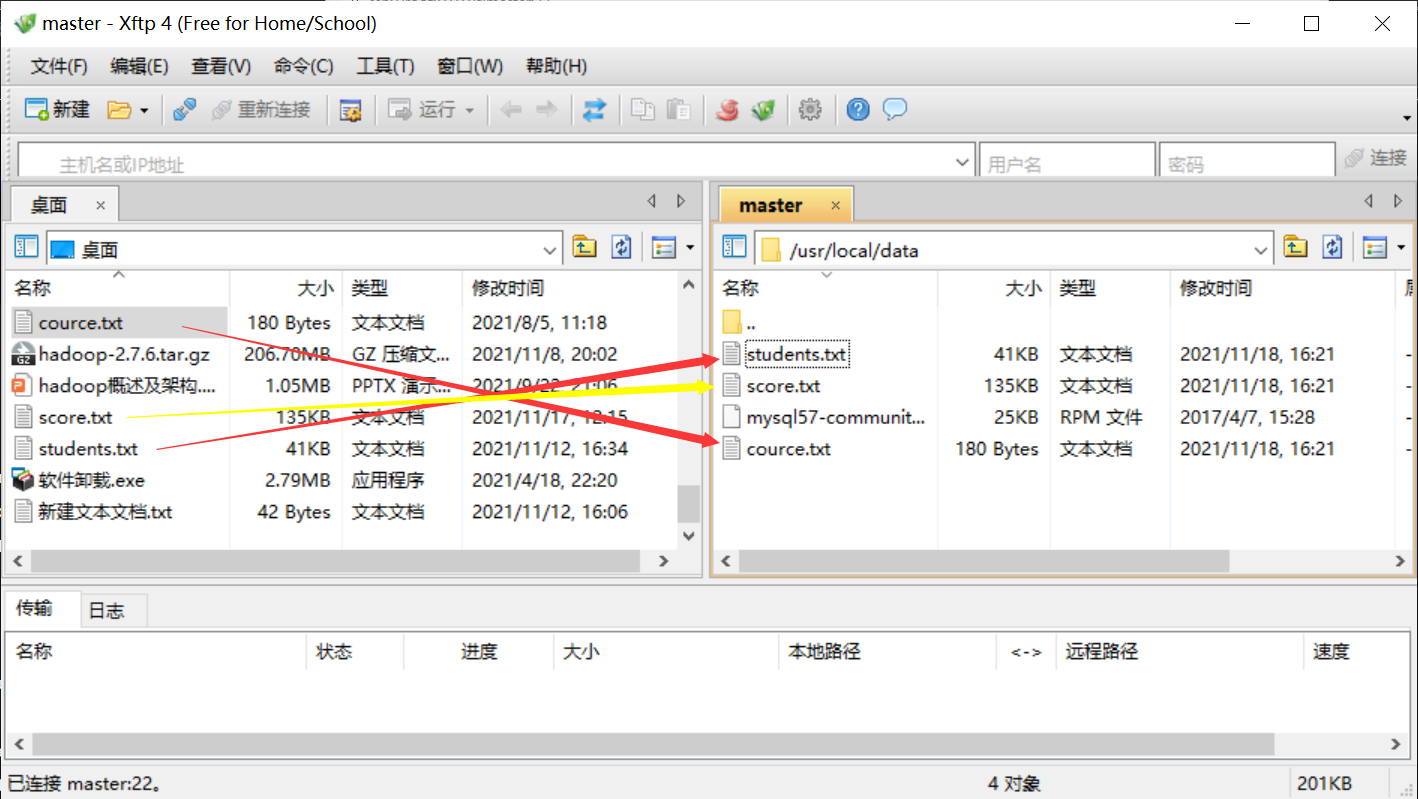Toggle folder tree icon in local pane
Viewport: 1418px width, 799px height.
point(25,247)
